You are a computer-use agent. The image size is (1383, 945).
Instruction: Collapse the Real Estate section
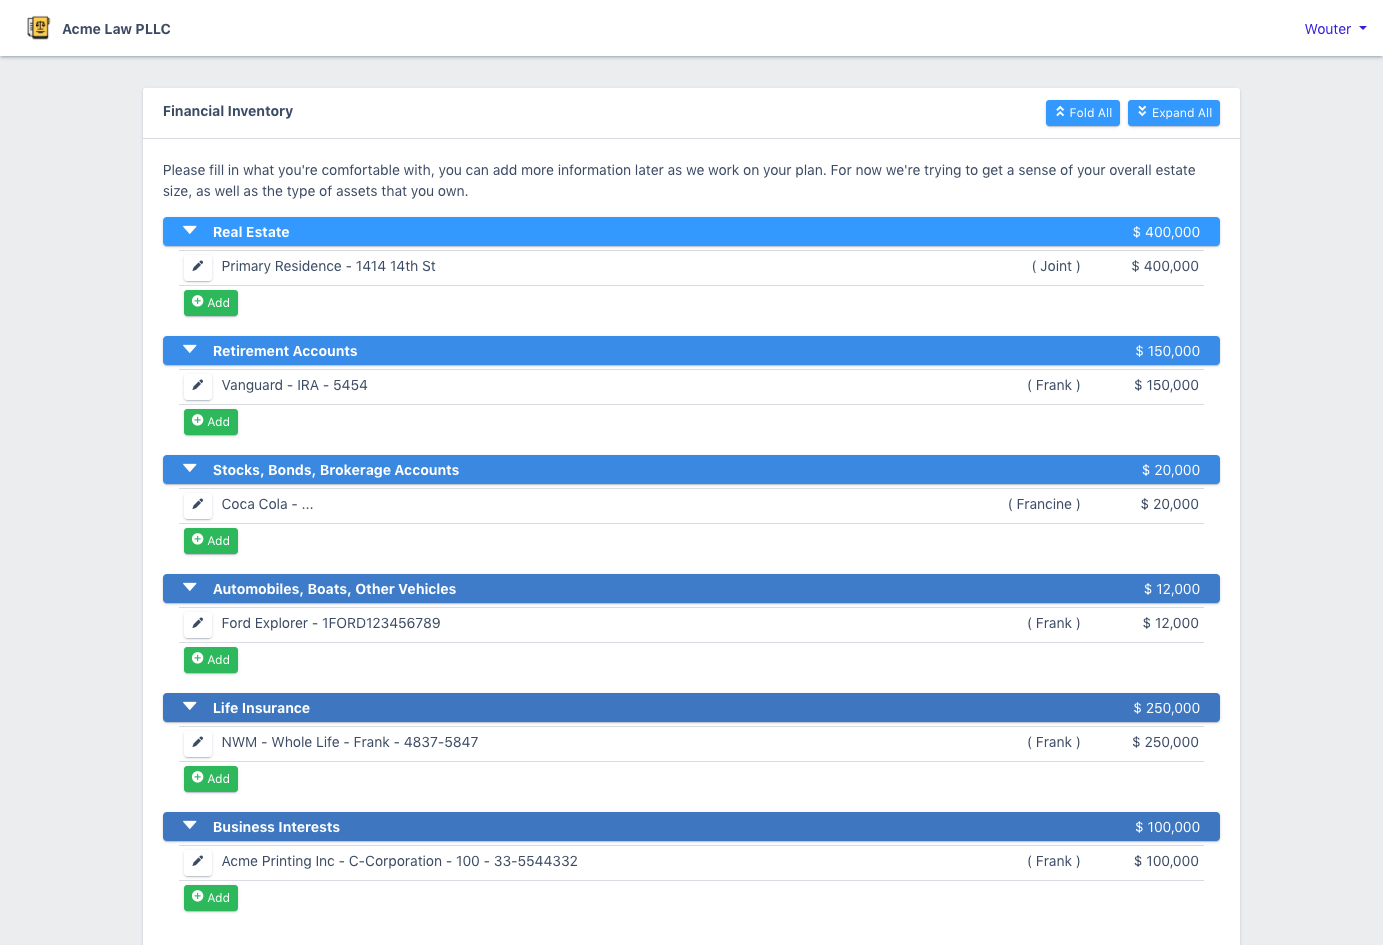pos(190,231)
